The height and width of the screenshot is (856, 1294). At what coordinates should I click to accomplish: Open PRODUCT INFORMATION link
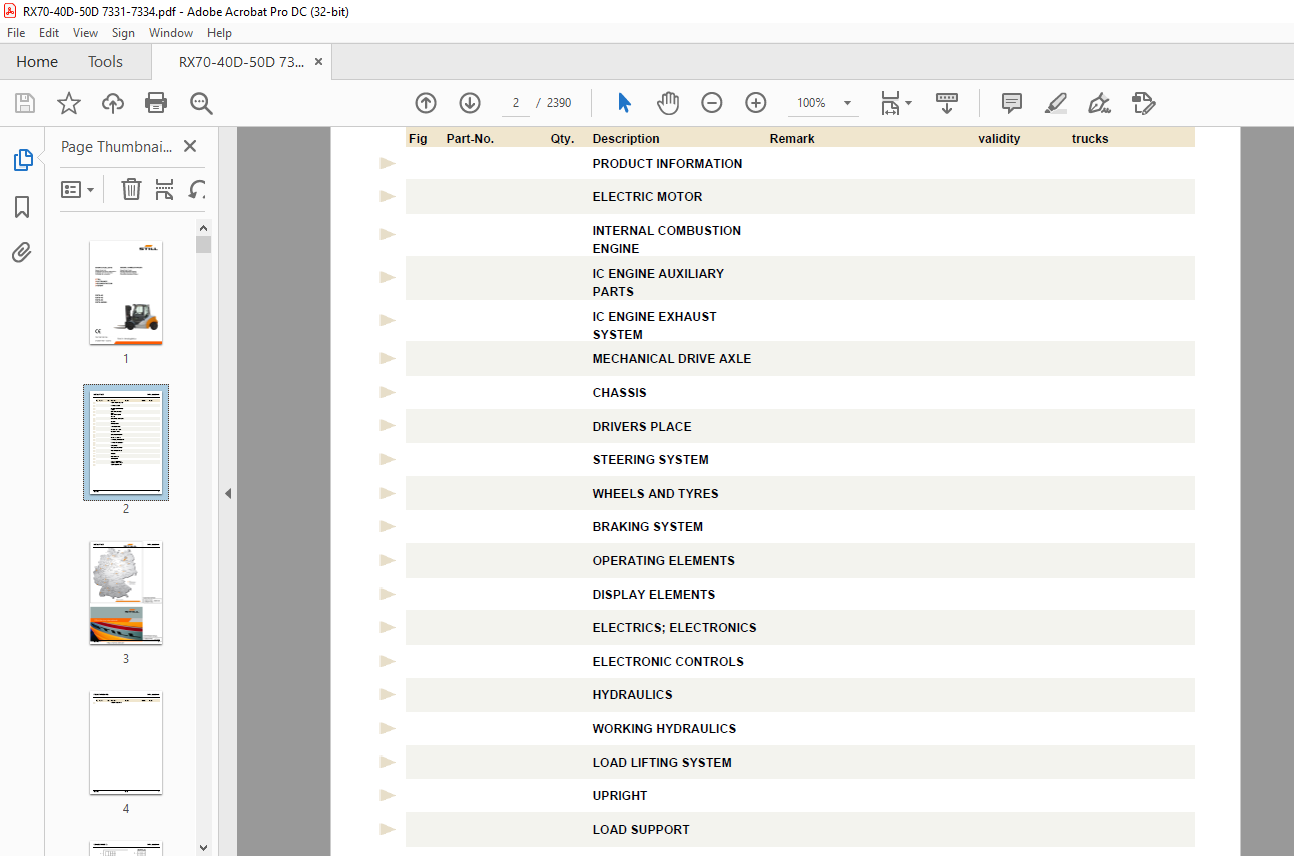point(667,163)
